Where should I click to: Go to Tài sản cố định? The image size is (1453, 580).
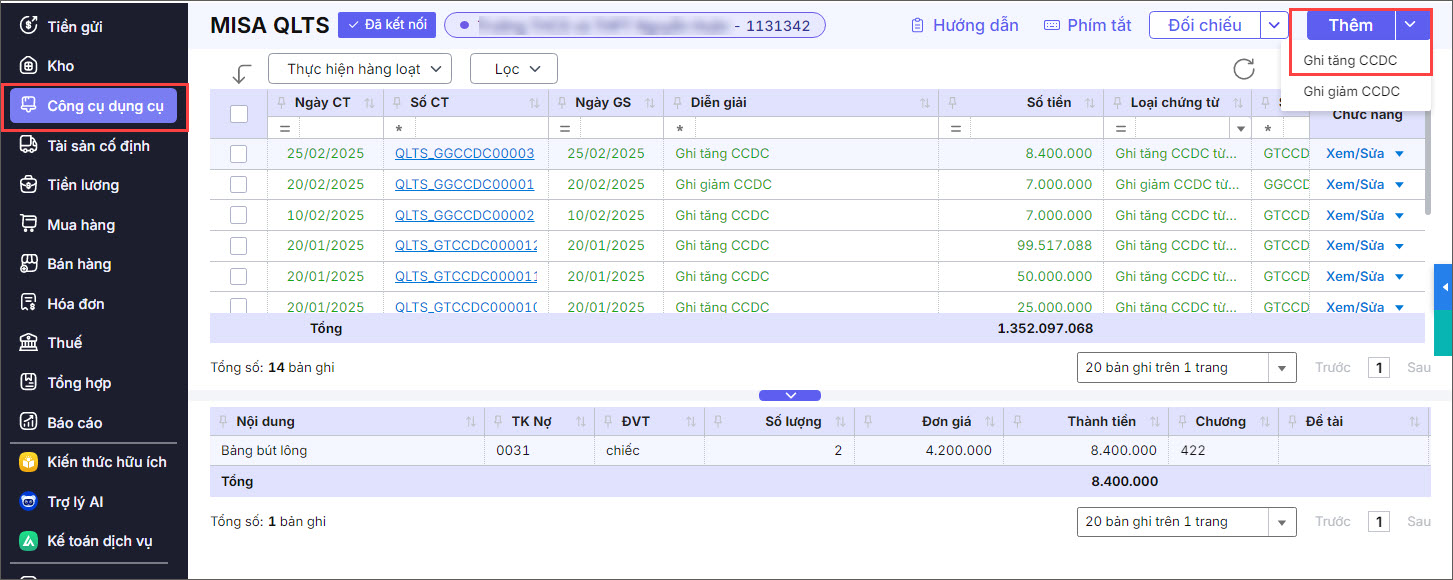[x=98, y=145]
